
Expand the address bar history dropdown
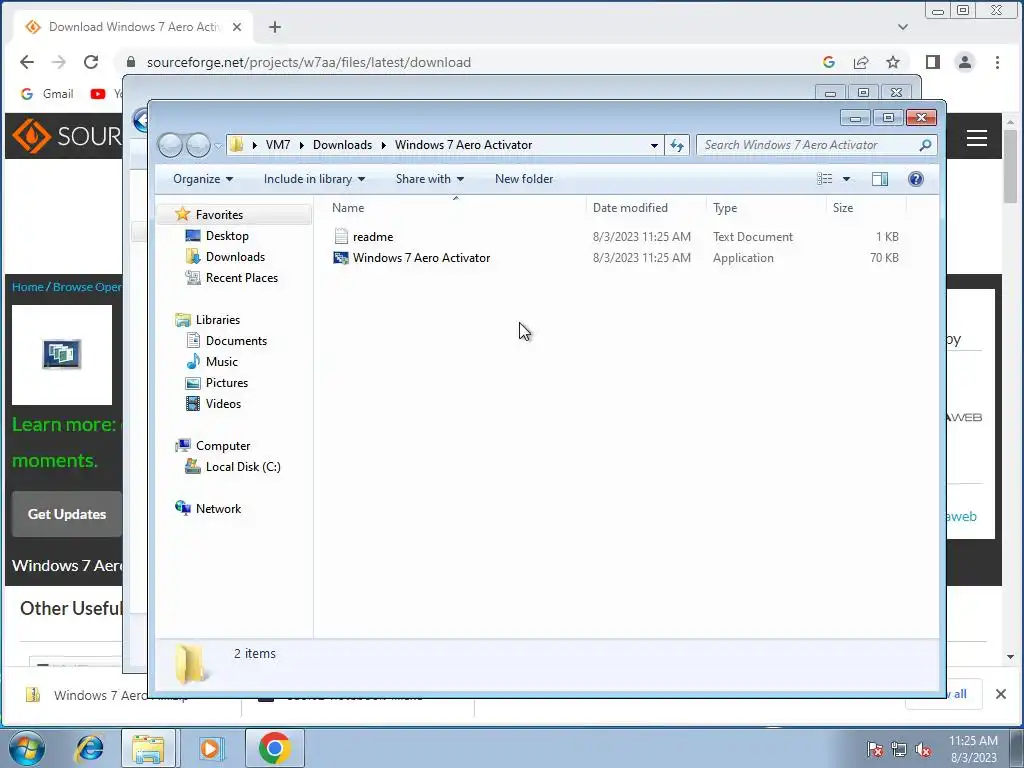(x=654, y=145)
